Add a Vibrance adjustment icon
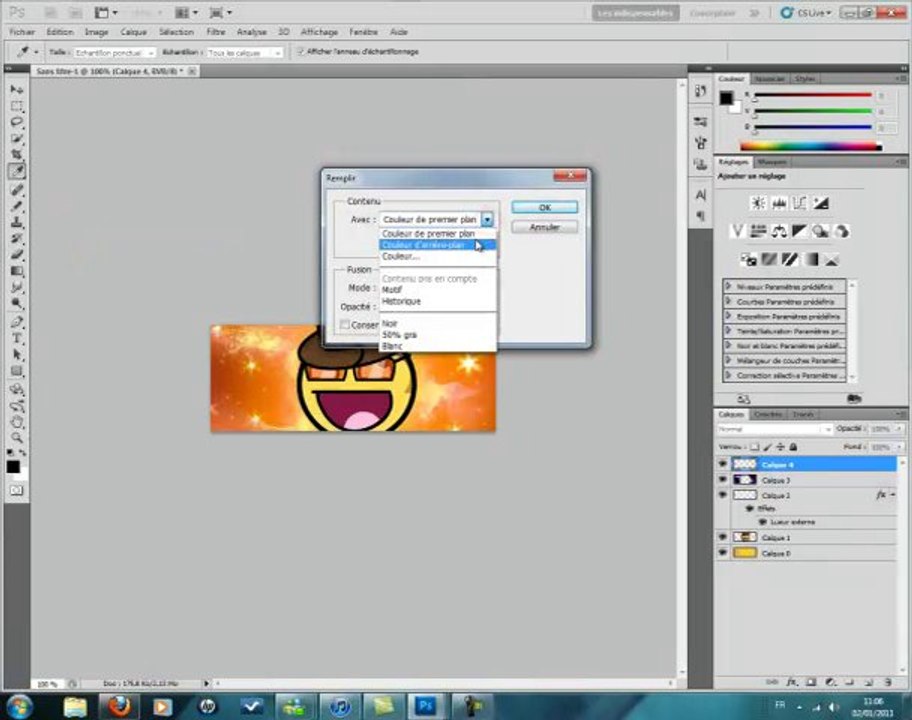This screenshot has width=912, height=720. (737, 231)
